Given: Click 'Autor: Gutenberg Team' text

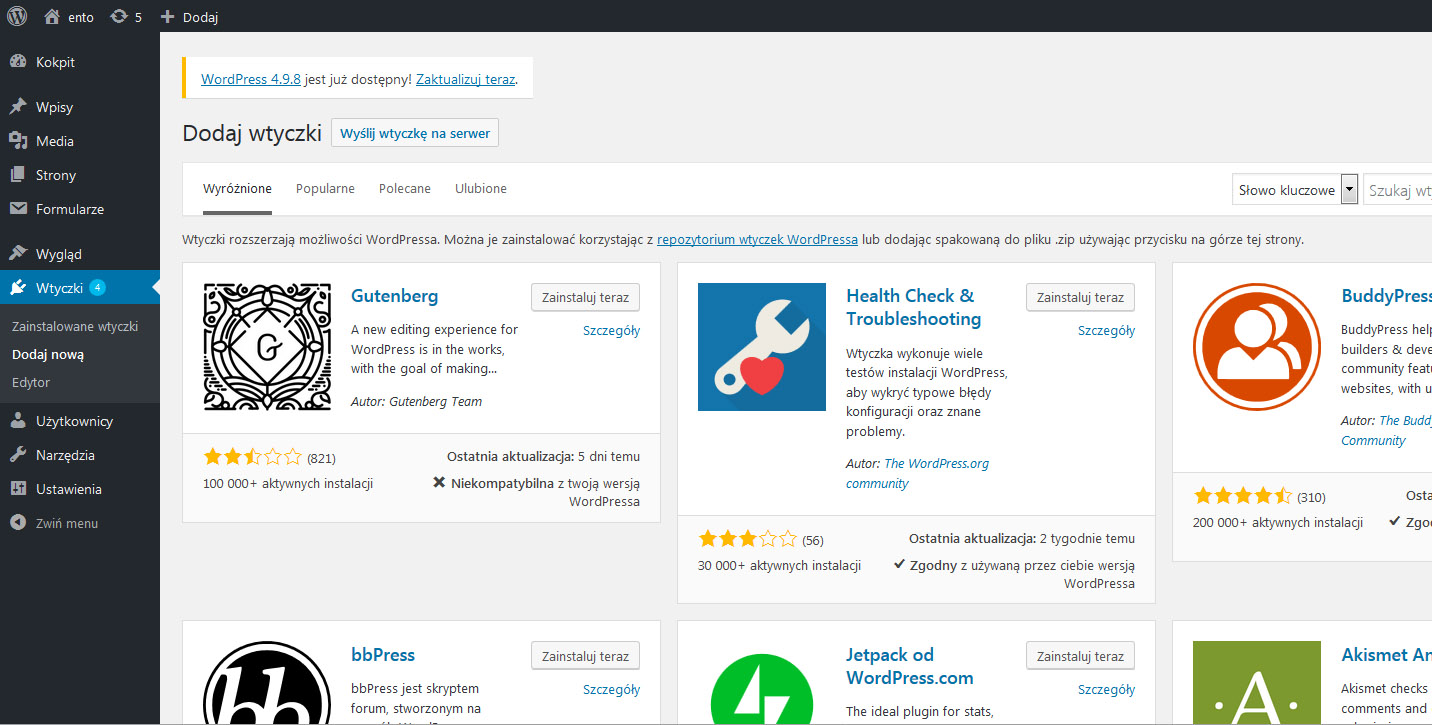Looking at the screenshot, I should [x=416, y=401].
